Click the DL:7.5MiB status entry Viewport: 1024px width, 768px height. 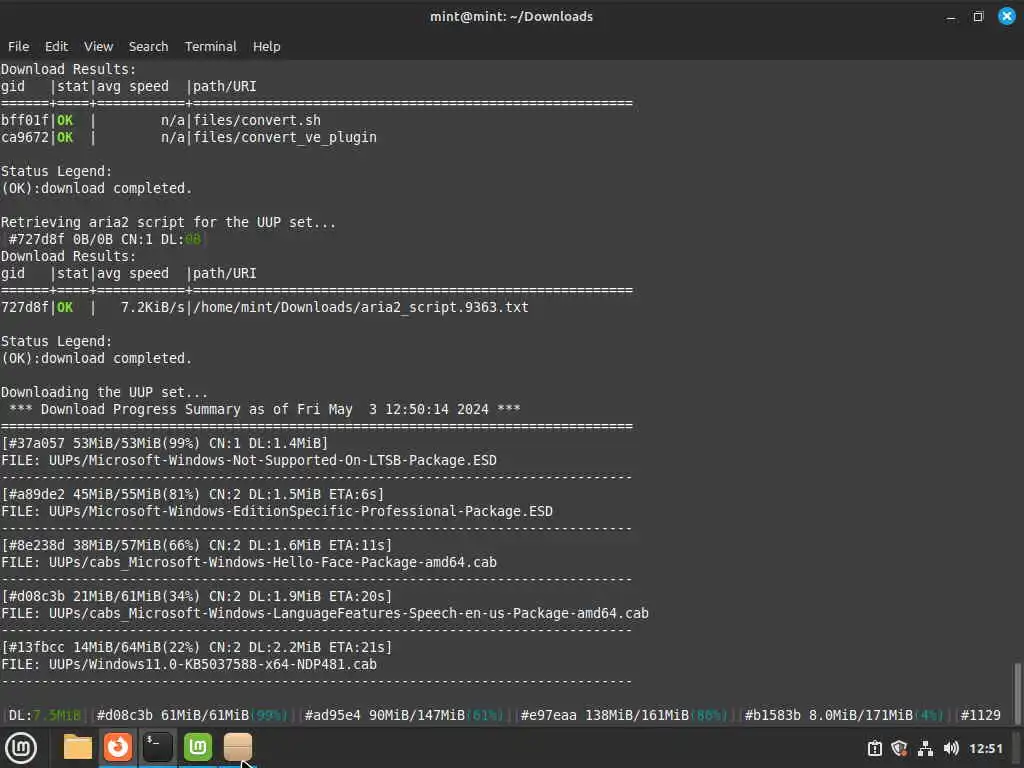44,715
